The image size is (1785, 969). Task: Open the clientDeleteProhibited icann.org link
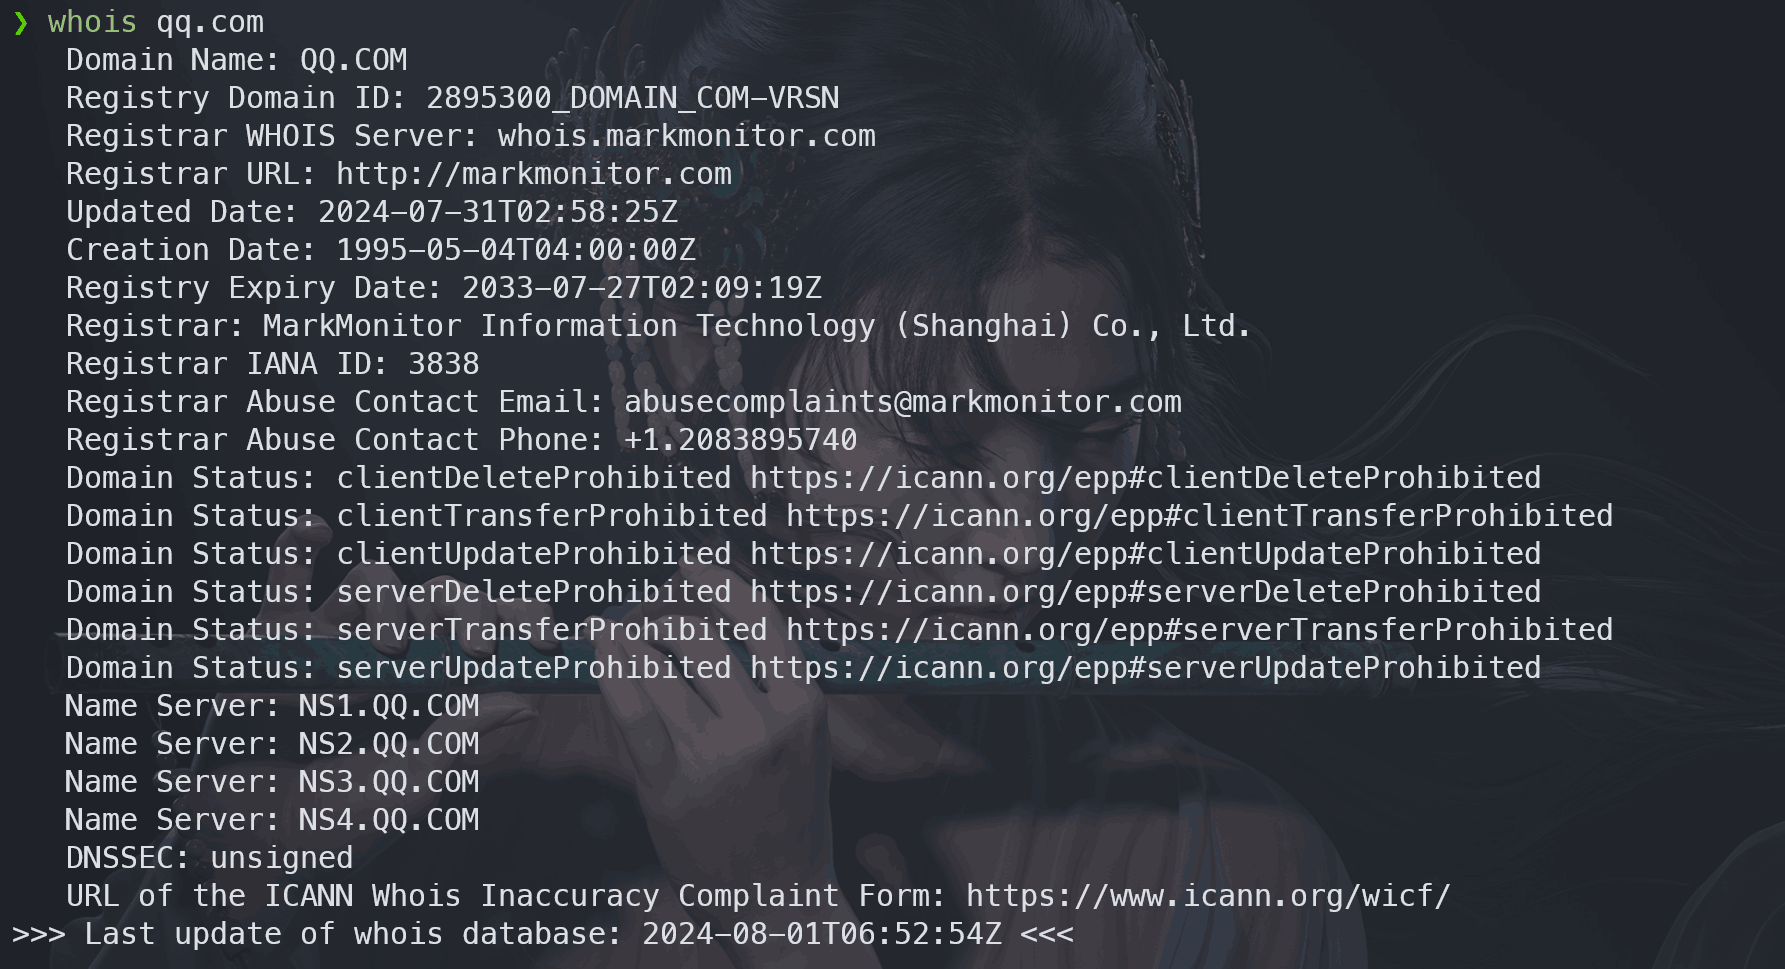1145,478
